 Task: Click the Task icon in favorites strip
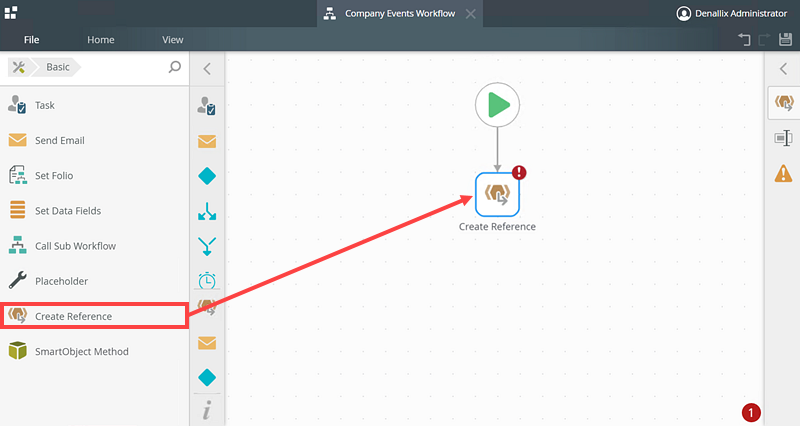[x=207, y=106]
